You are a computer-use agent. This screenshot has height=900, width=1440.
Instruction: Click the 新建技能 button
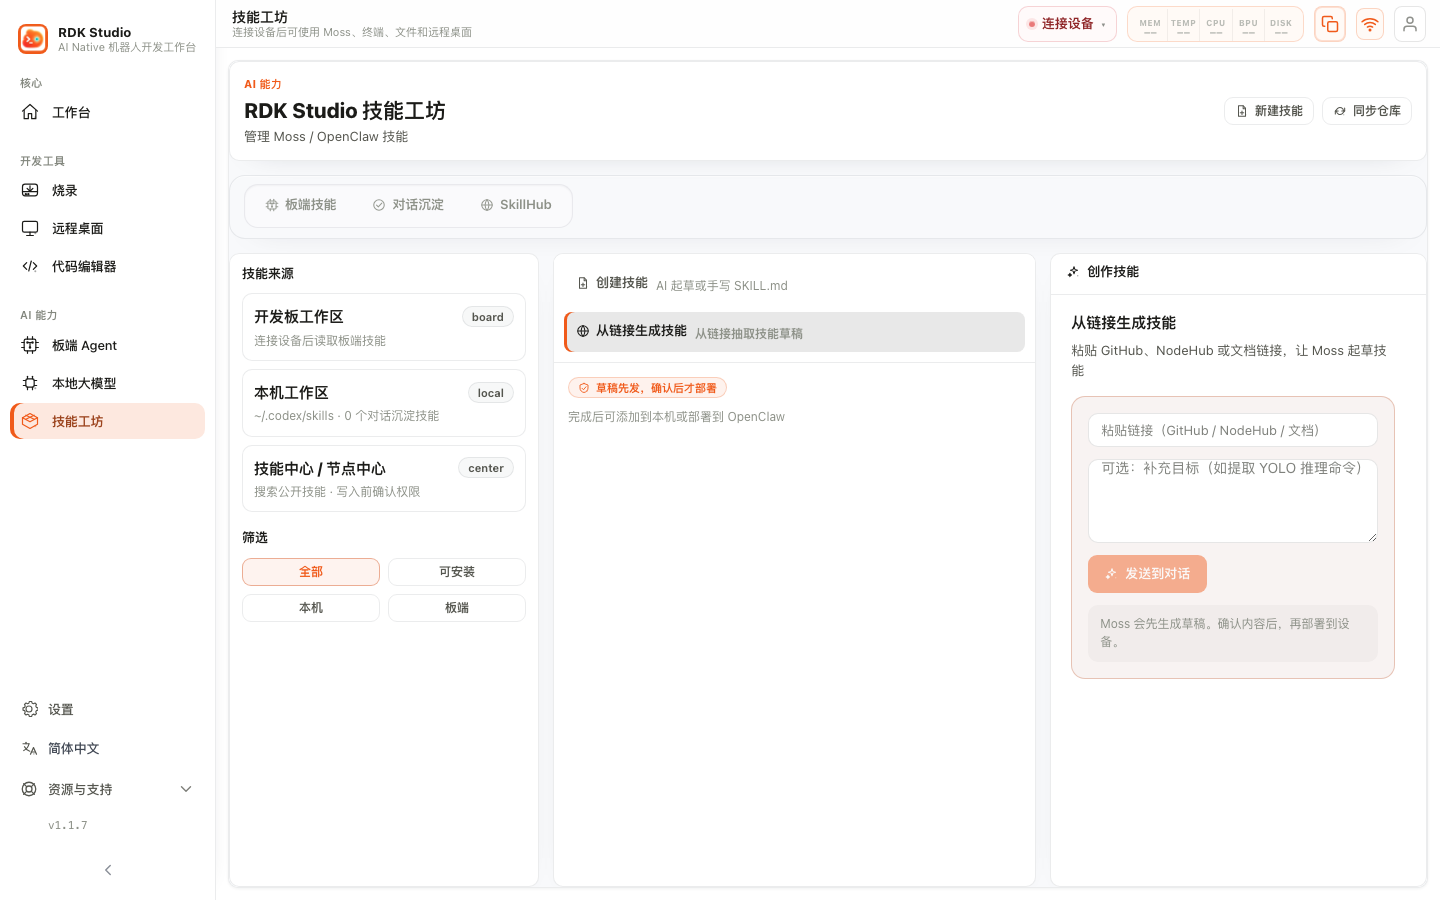[1269, 111]
